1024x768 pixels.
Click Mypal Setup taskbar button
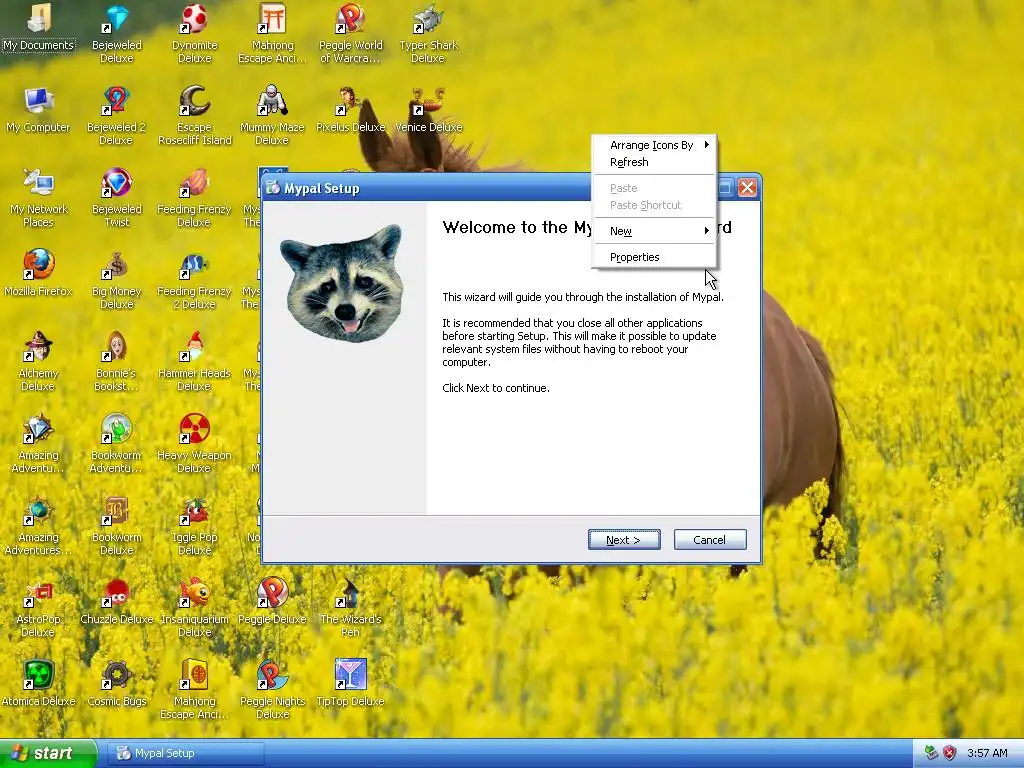[184, 753]
